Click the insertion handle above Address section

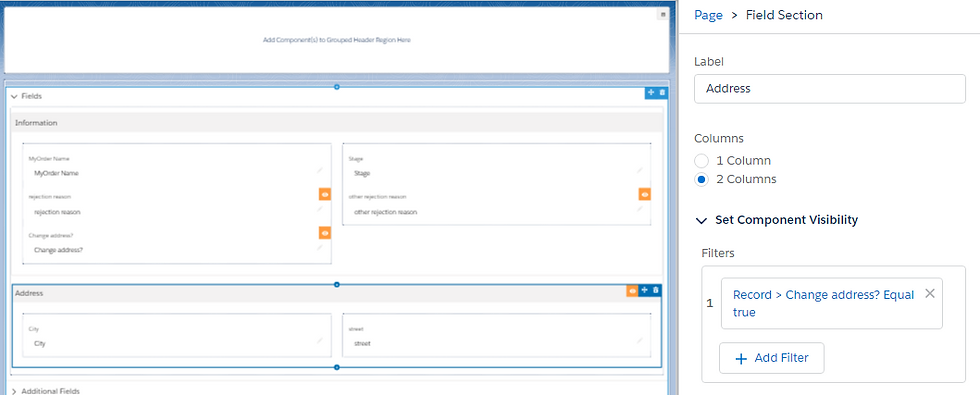pyautogui.click(x=337, y=284)
